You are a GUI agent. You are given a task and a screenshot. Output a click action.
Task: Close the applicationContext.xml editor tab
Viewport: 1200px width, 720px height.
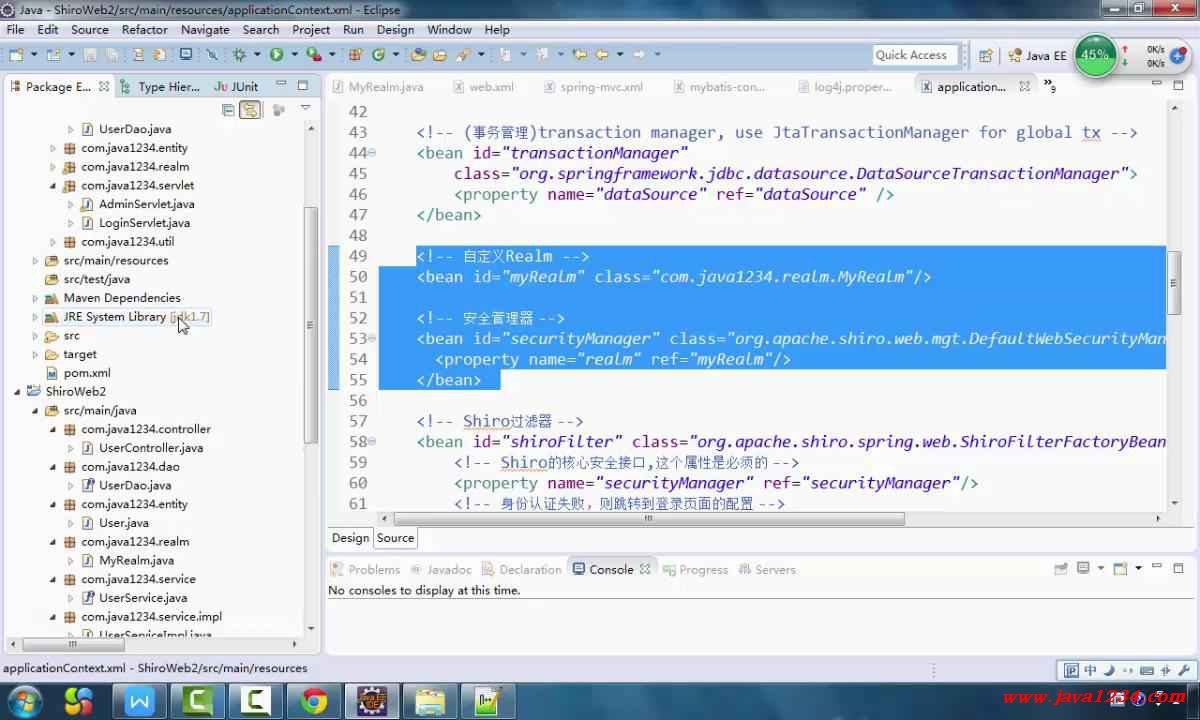1024,87
